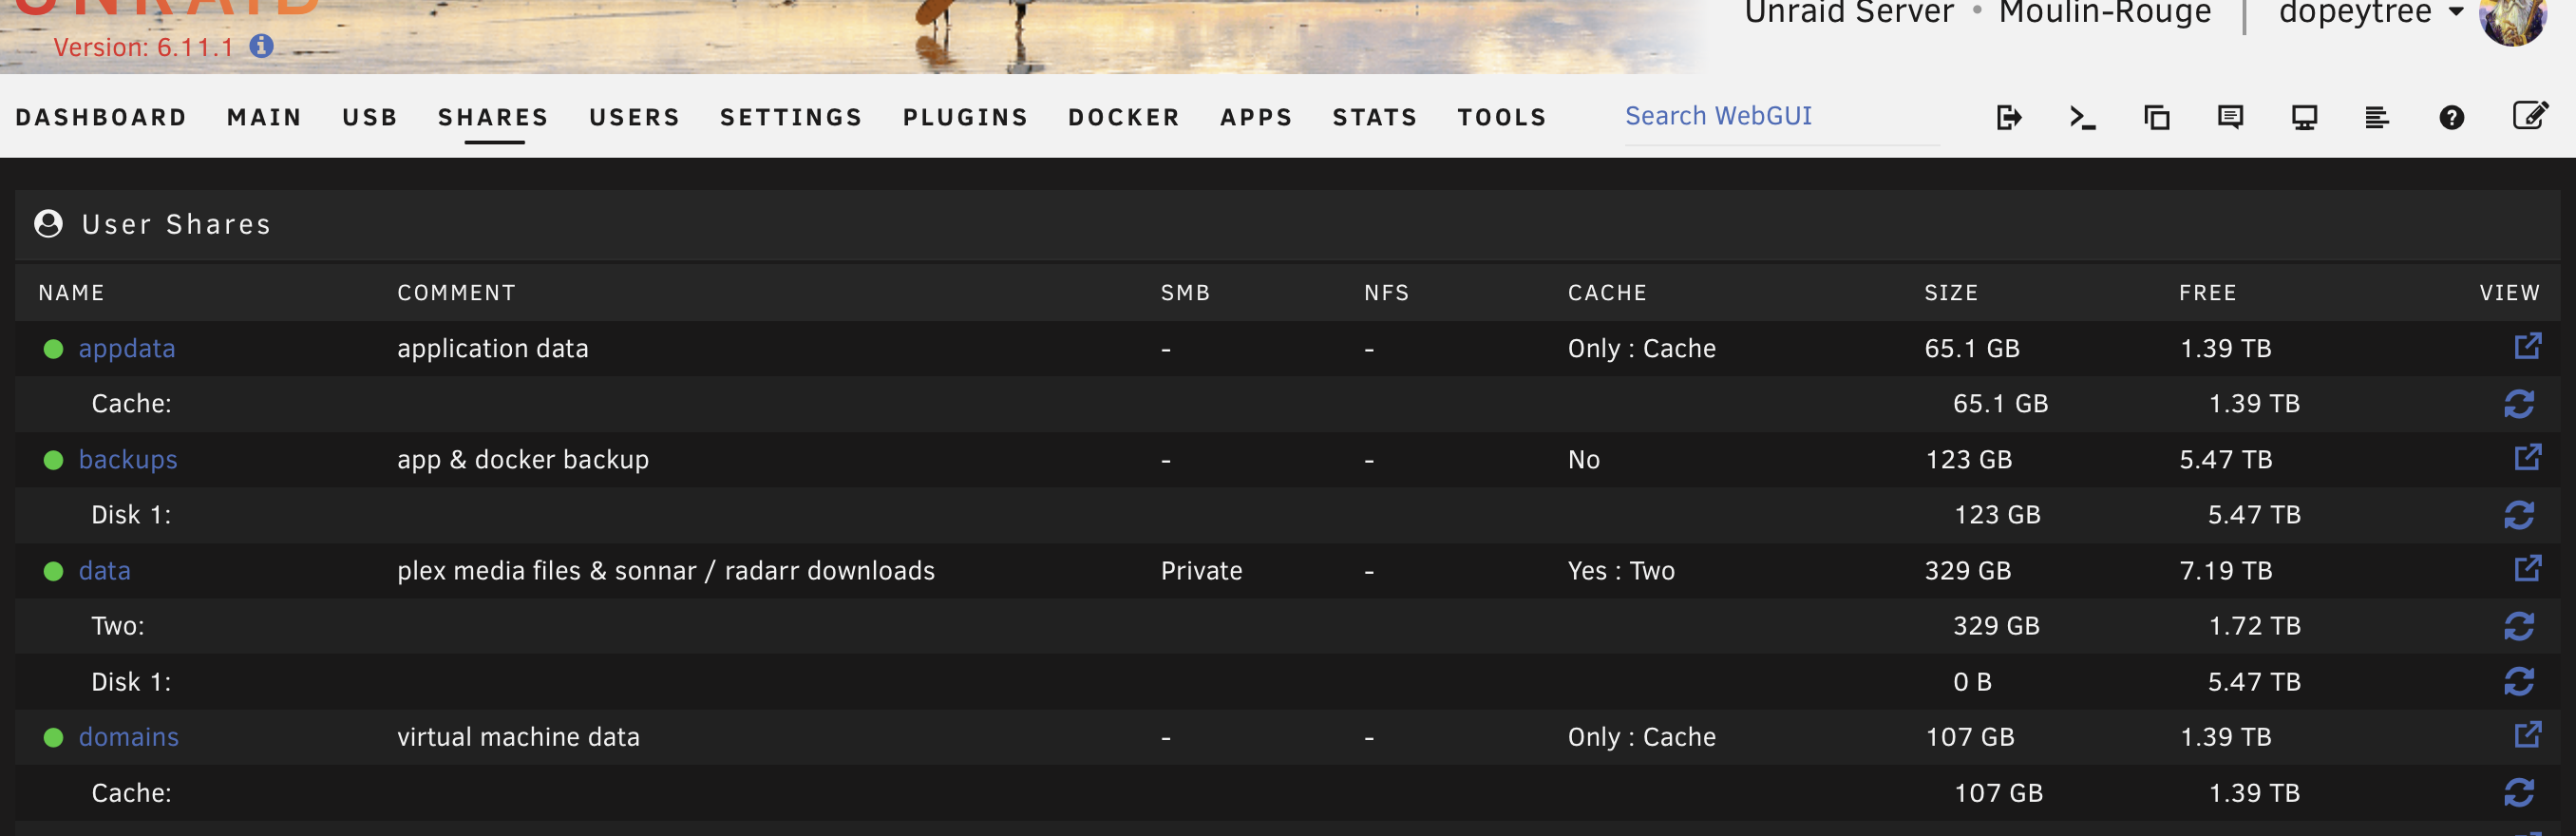Go to the Dashboard tab
2576x836 pixels.
coord(101,117)
